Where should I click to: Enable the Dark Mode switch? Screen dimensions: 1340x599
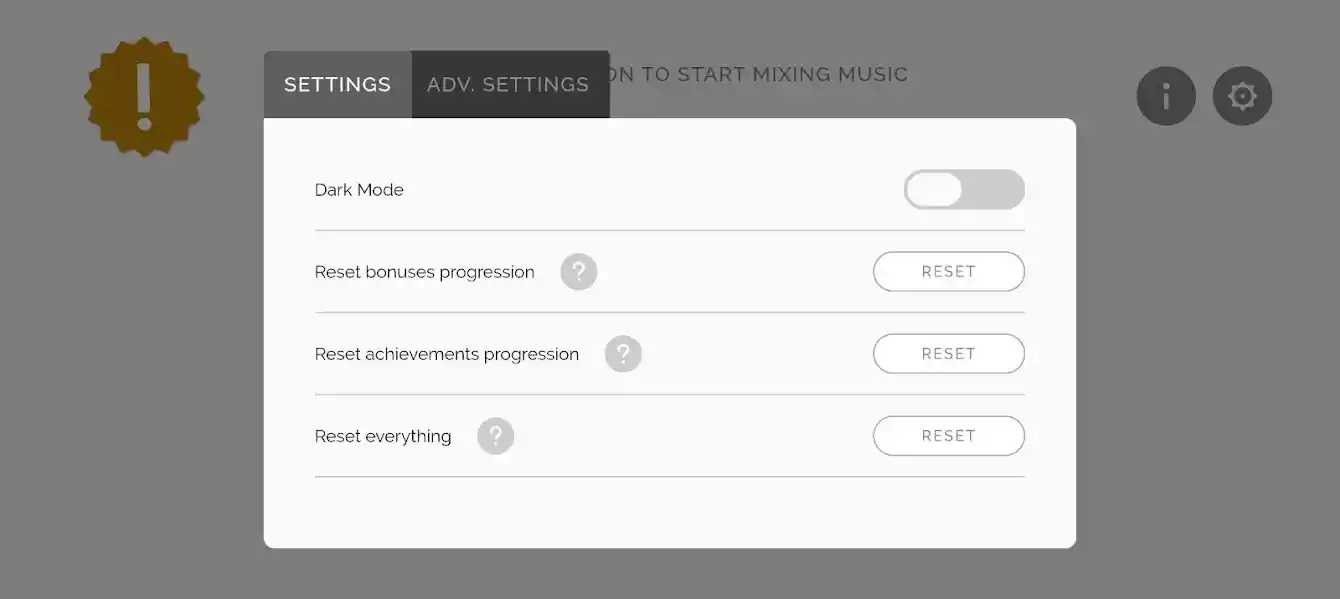click(x=964, y=189)
